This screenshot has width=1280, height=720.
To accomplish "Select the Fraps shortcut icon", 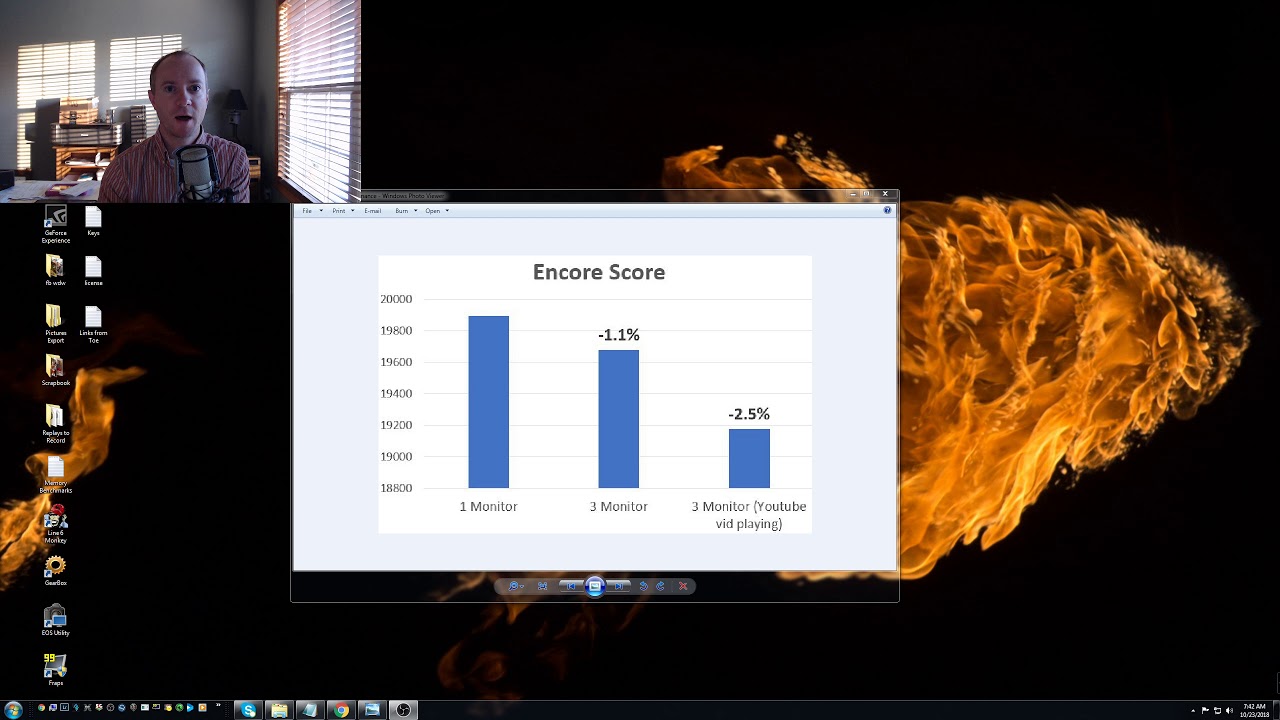I will (x=55, y=671).
